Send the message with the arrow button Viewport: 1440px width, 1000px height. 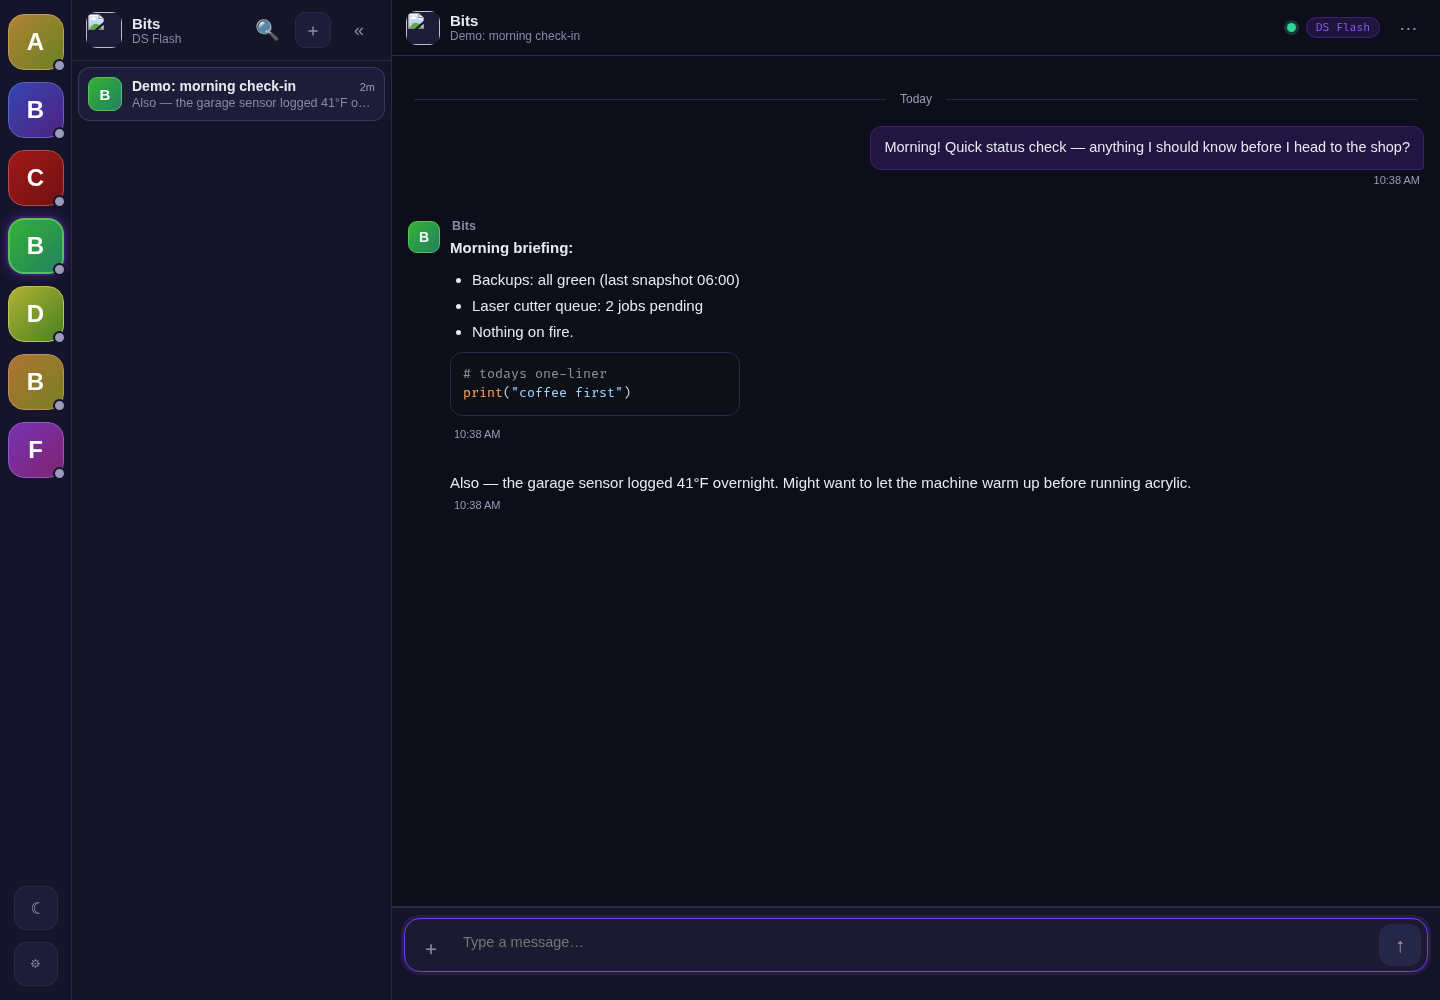tap(1400, 945)
